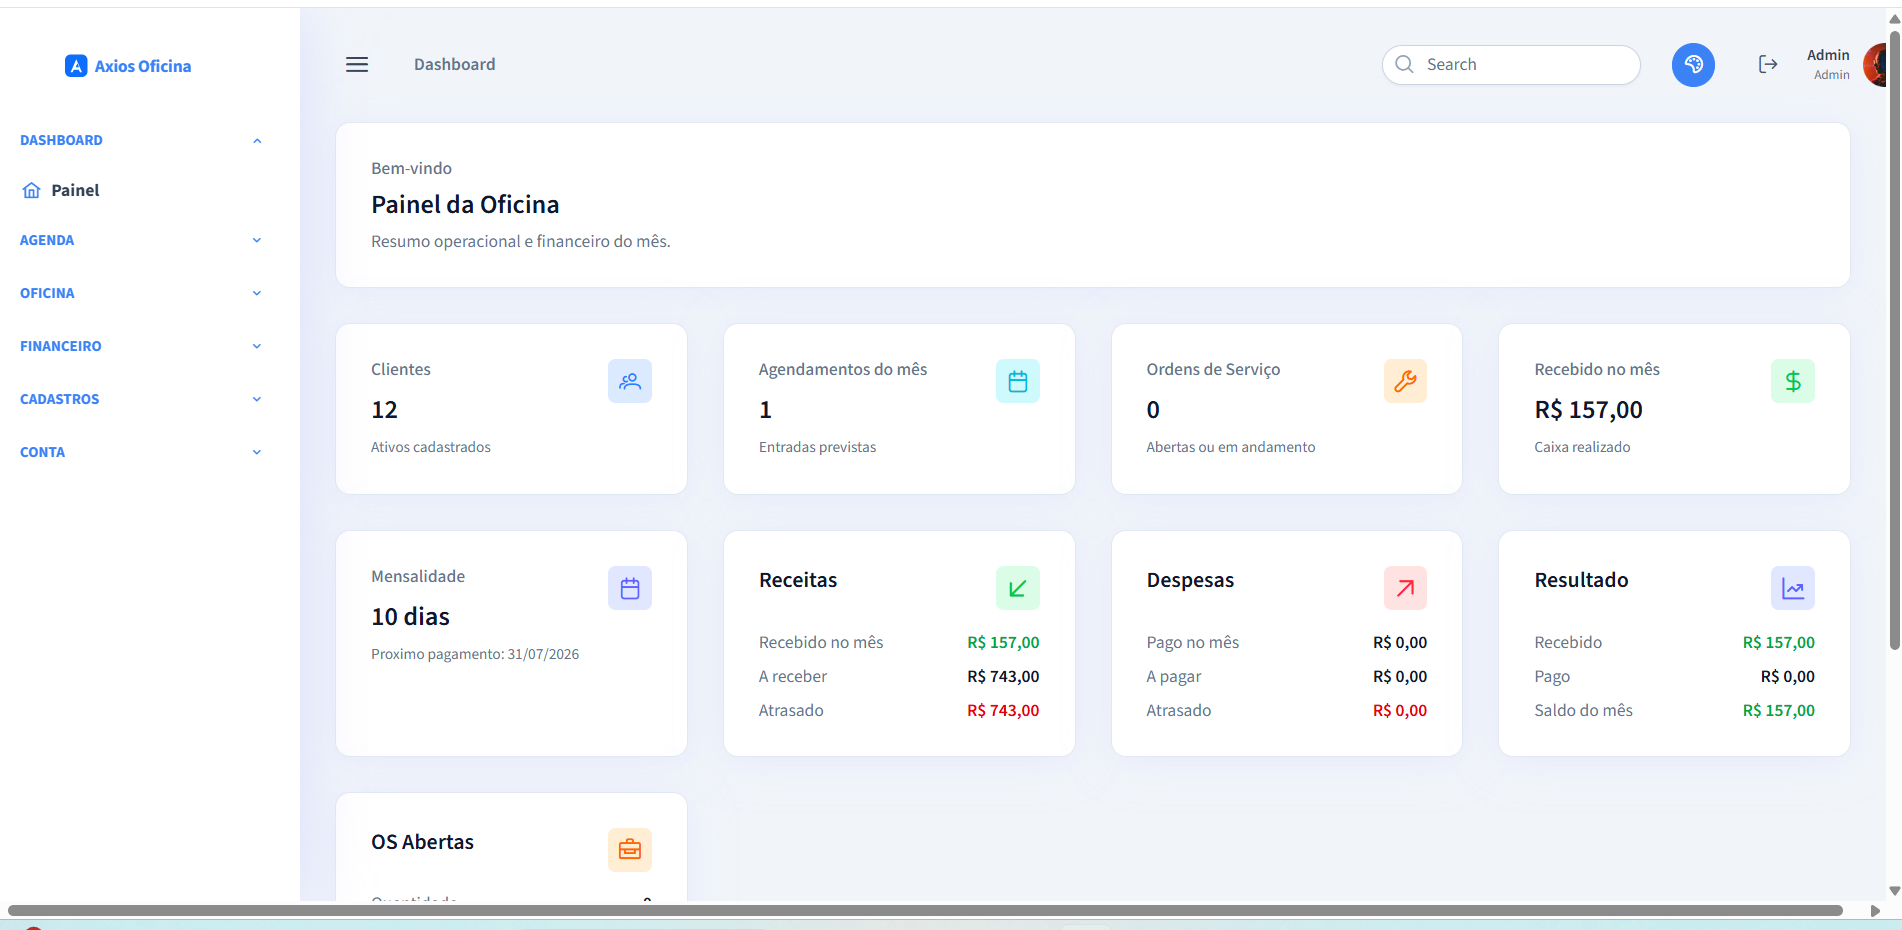Focus the Search input field

[1511, 65]
